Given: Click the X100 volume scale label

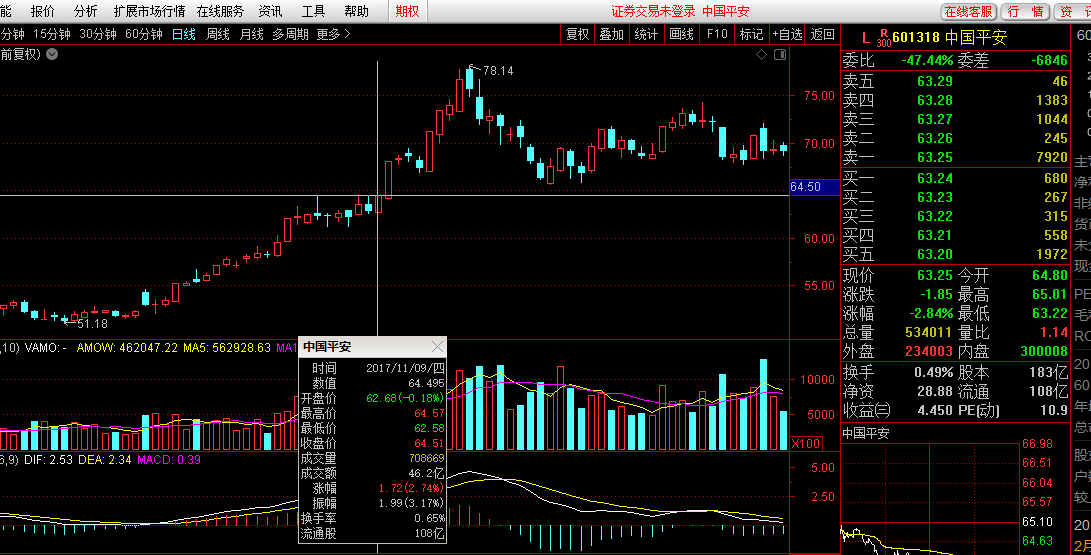Looking at the screenshot, I should point(806,443).
